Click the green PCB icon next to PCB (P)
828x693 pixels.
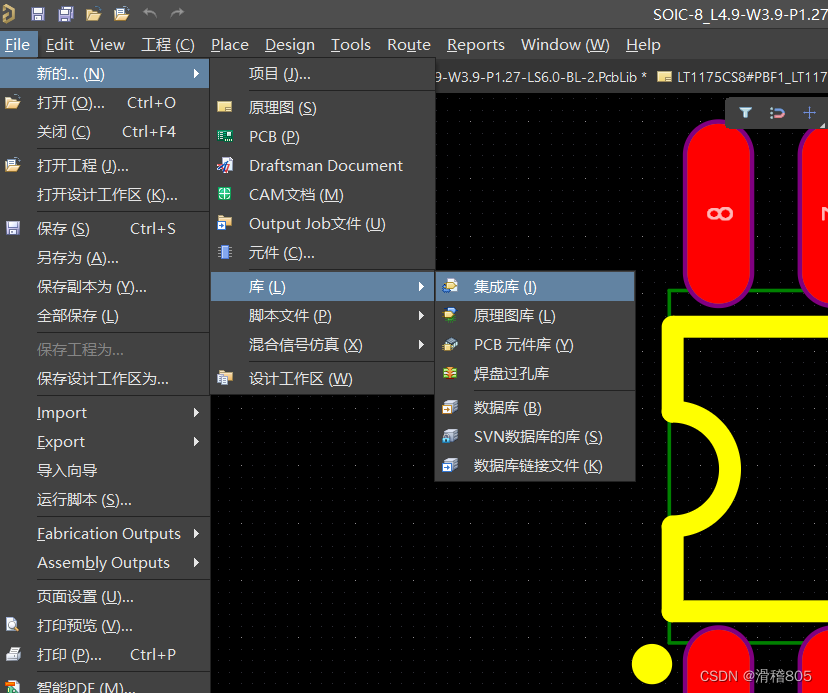(225, 136)
